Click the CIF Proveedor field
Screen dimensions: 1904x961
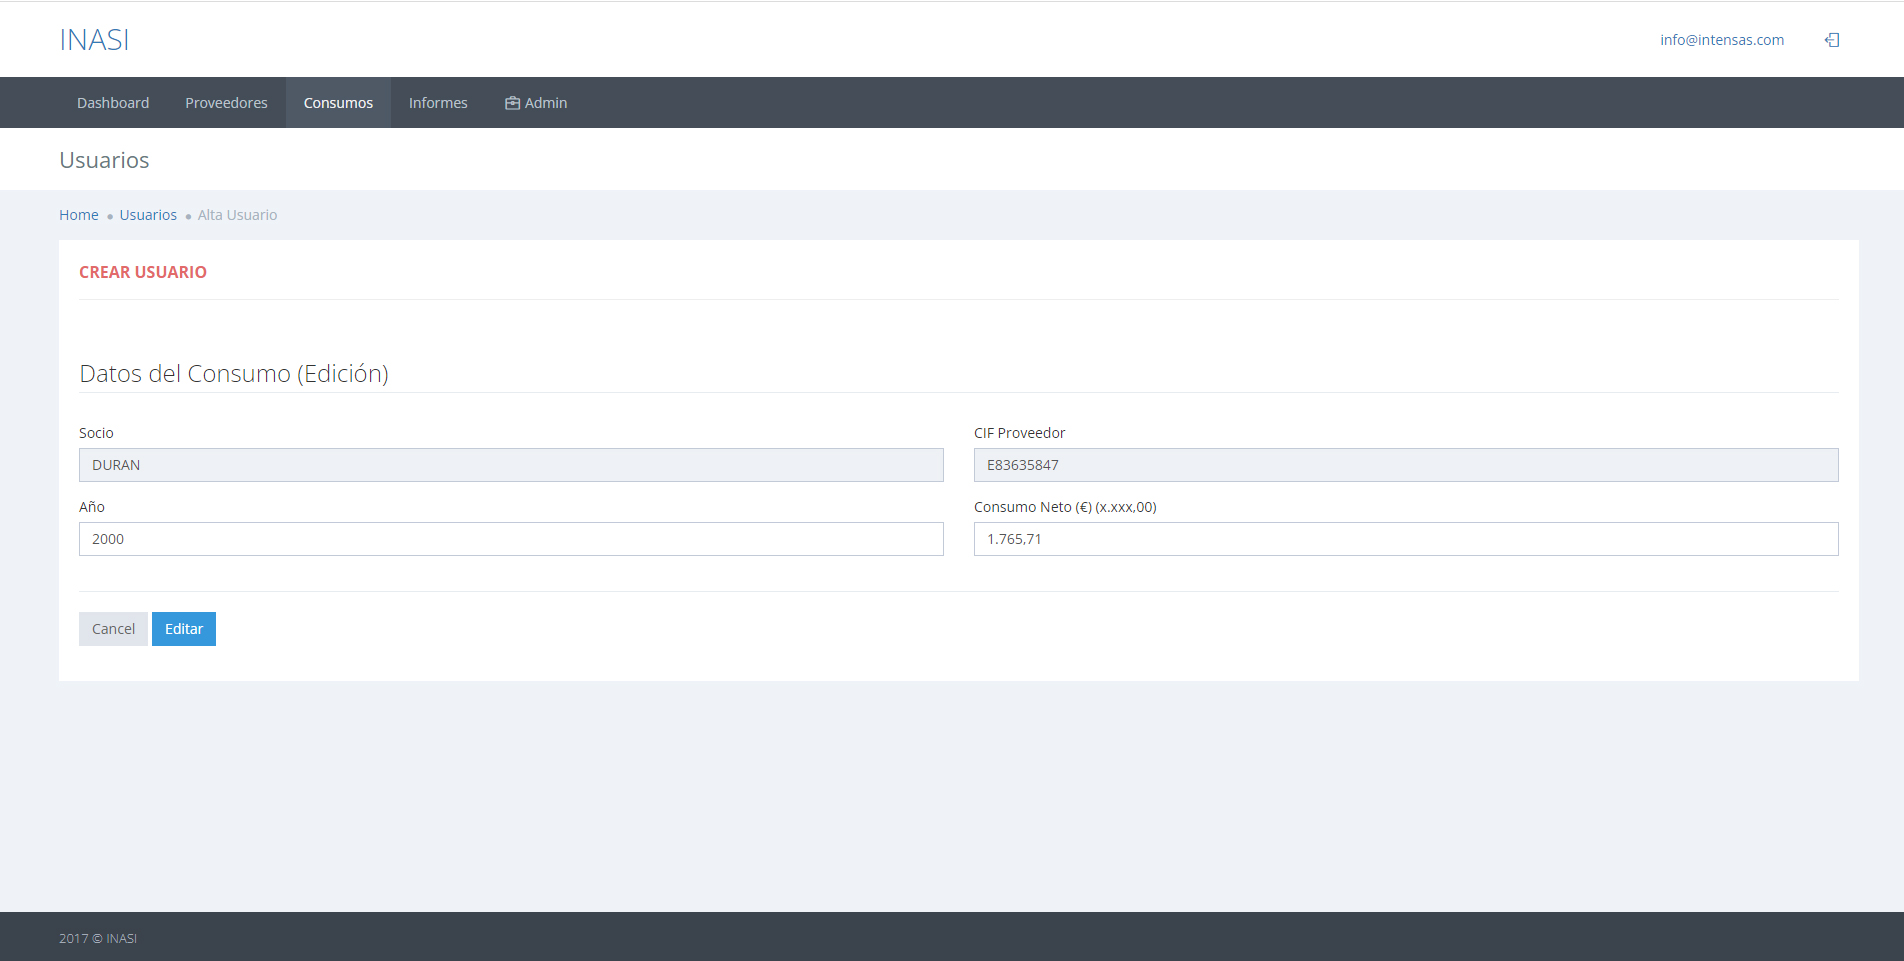click(x=1406, y=465)
